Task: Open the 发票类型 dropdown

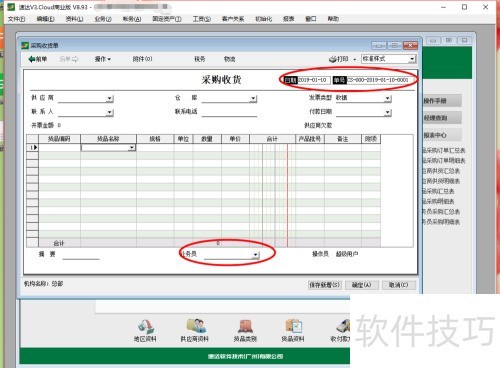Action: point(387,98)
